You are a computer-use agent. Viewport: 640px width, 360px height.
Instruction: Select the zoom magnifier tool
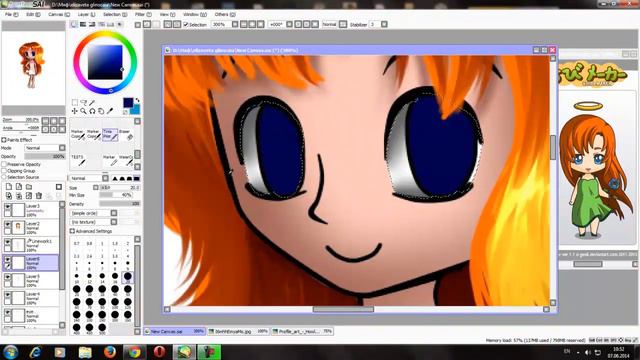click(83, 111)
